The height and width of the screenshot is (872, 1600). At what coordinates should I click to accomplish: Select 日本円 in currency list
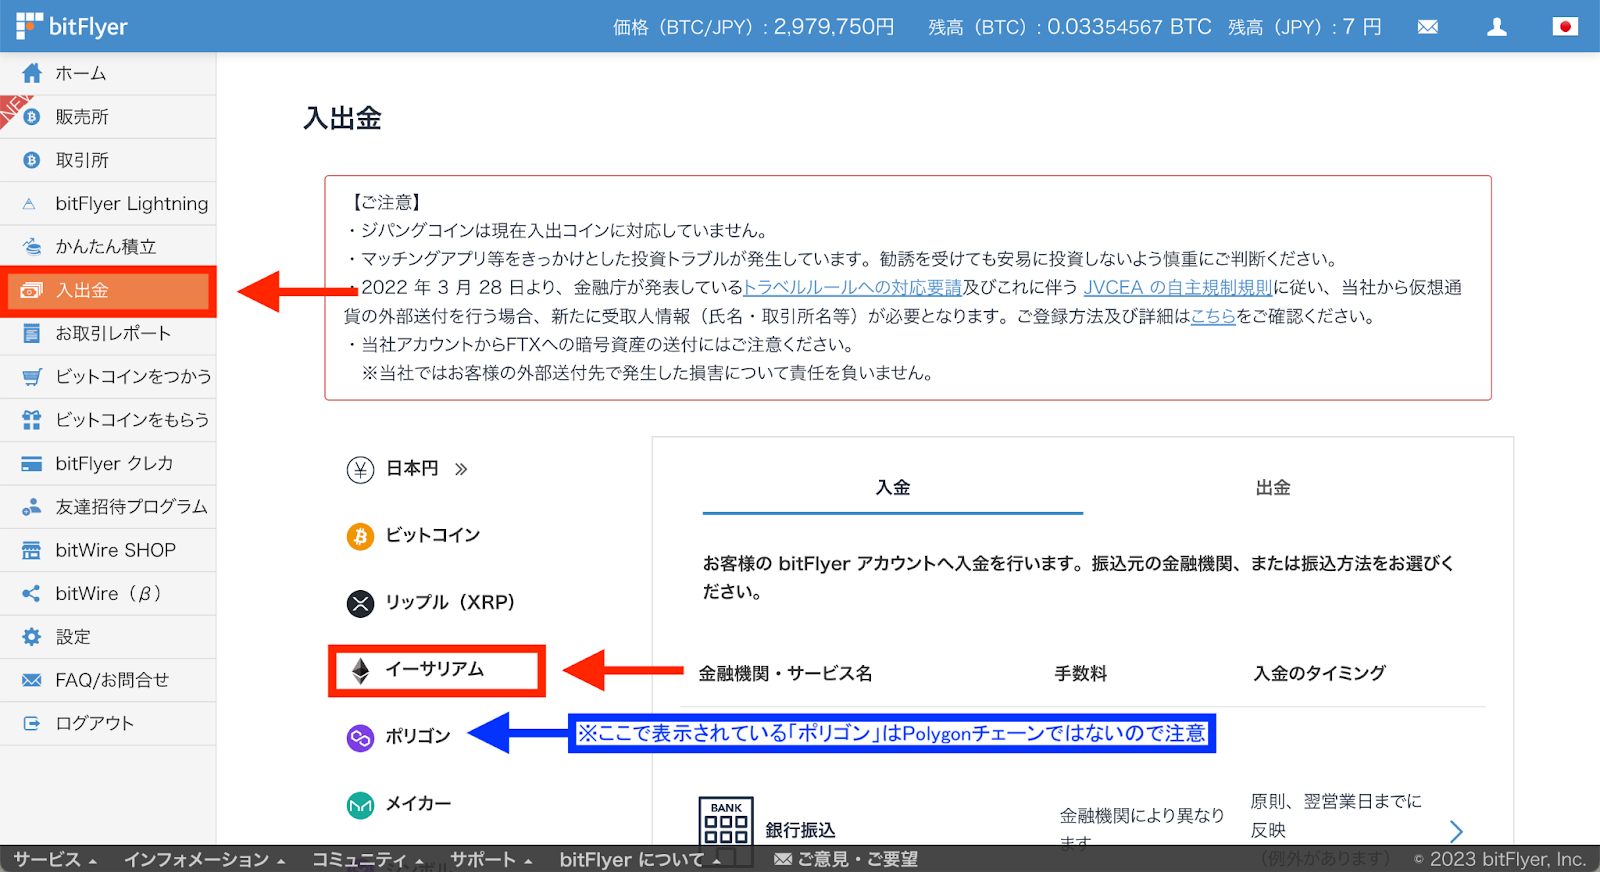click(x=412, y=469)
